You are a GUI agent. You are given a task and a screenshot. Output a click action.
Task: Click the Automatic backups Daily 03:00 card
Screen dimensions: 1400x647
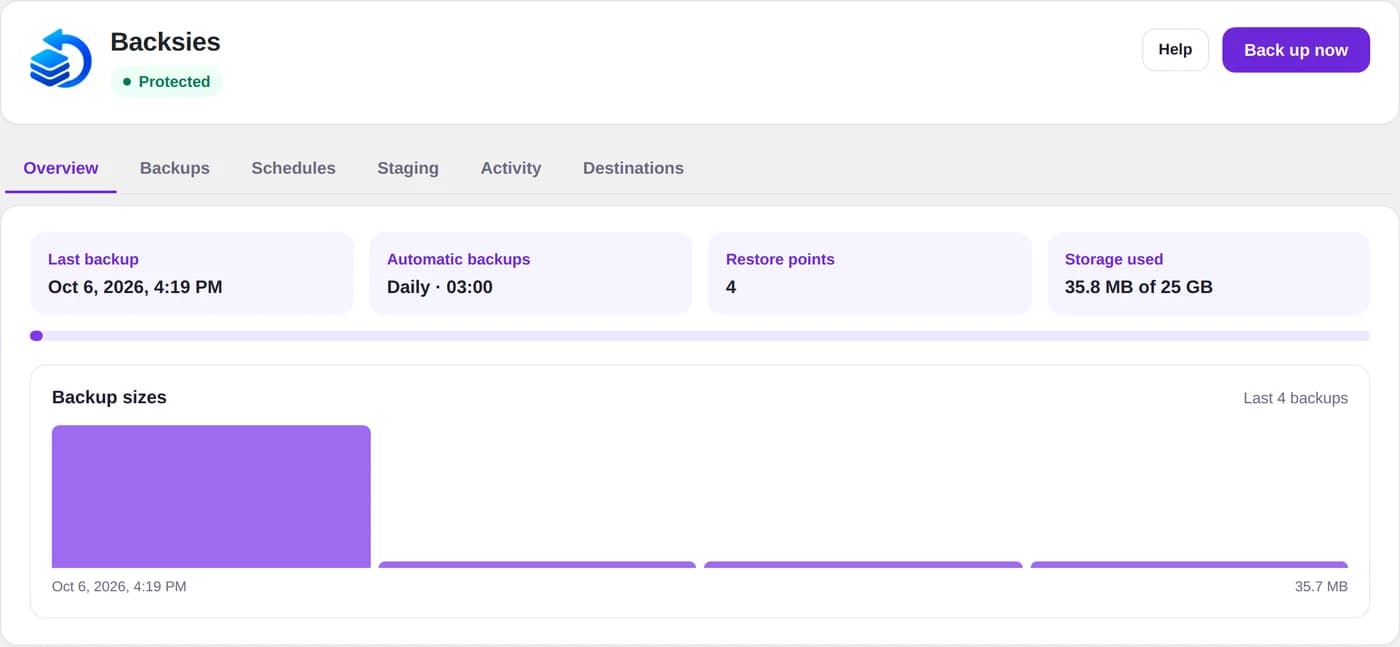click(x=530, y=273)
